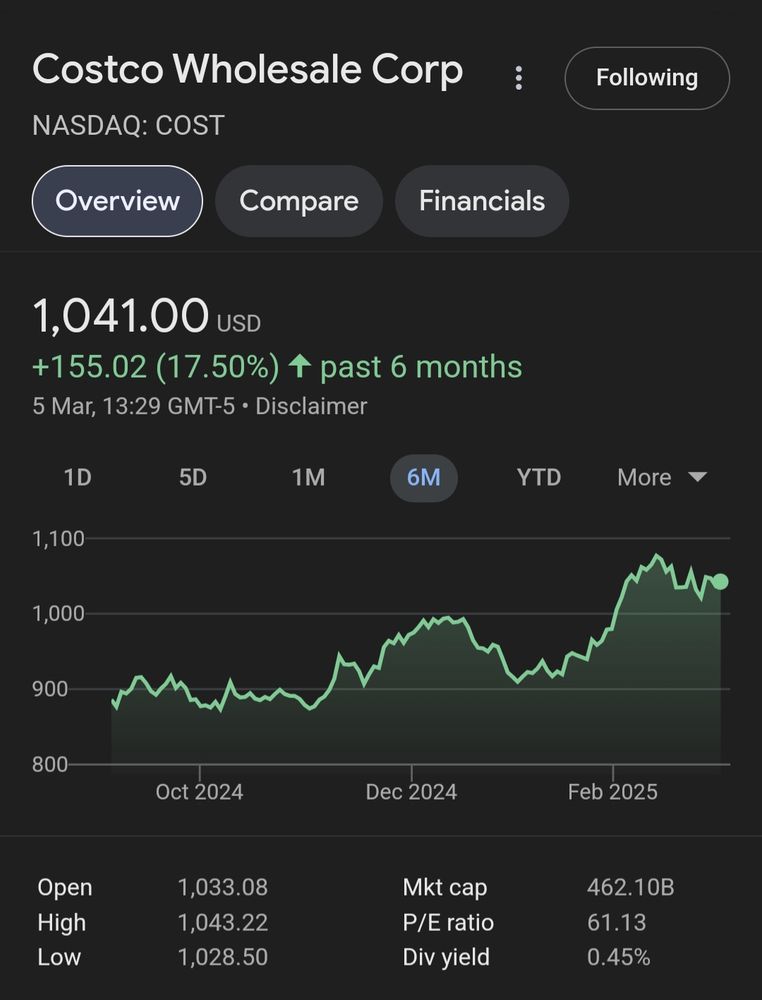762x1000 pixels.
Task: Click the 1,041.00 price value
Action: coord(121,316)
